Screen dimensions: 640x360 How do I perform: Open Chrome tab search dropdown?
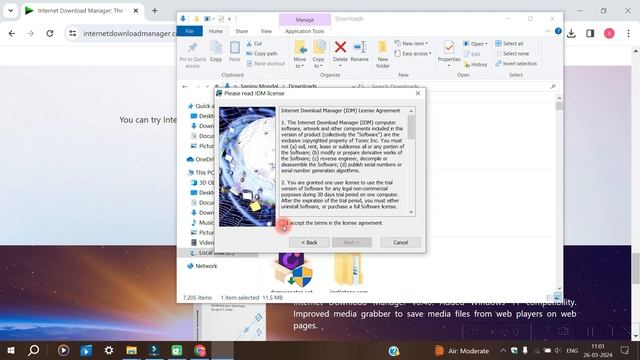pyautogui.click(x=11, y=11)
